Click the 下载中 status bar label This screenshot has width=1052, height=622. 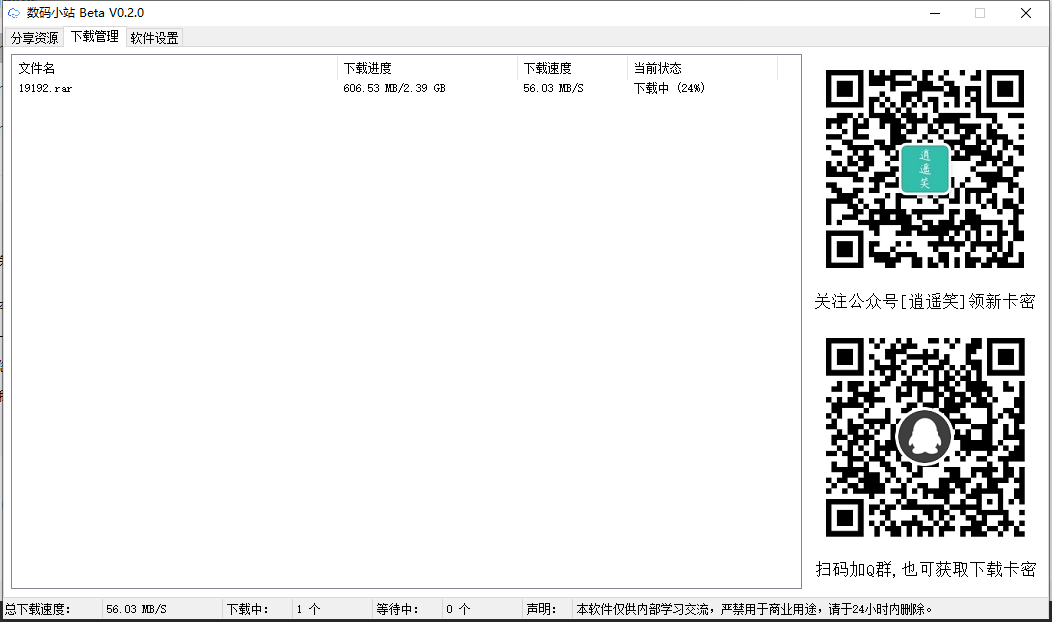click(x=248, y=609)
